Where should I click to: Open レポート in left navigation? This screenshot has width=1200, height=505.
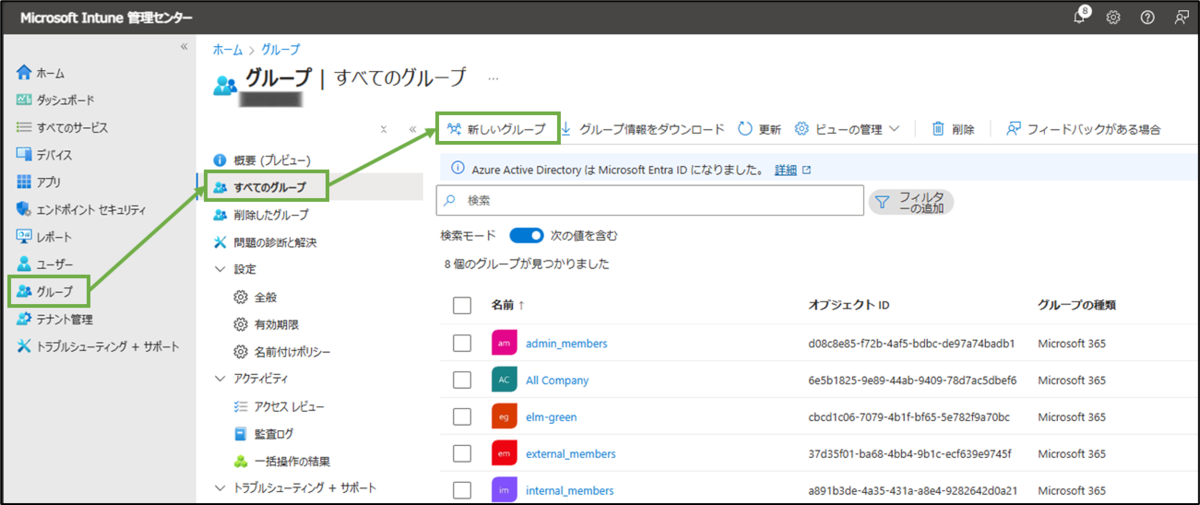point(45,237)
